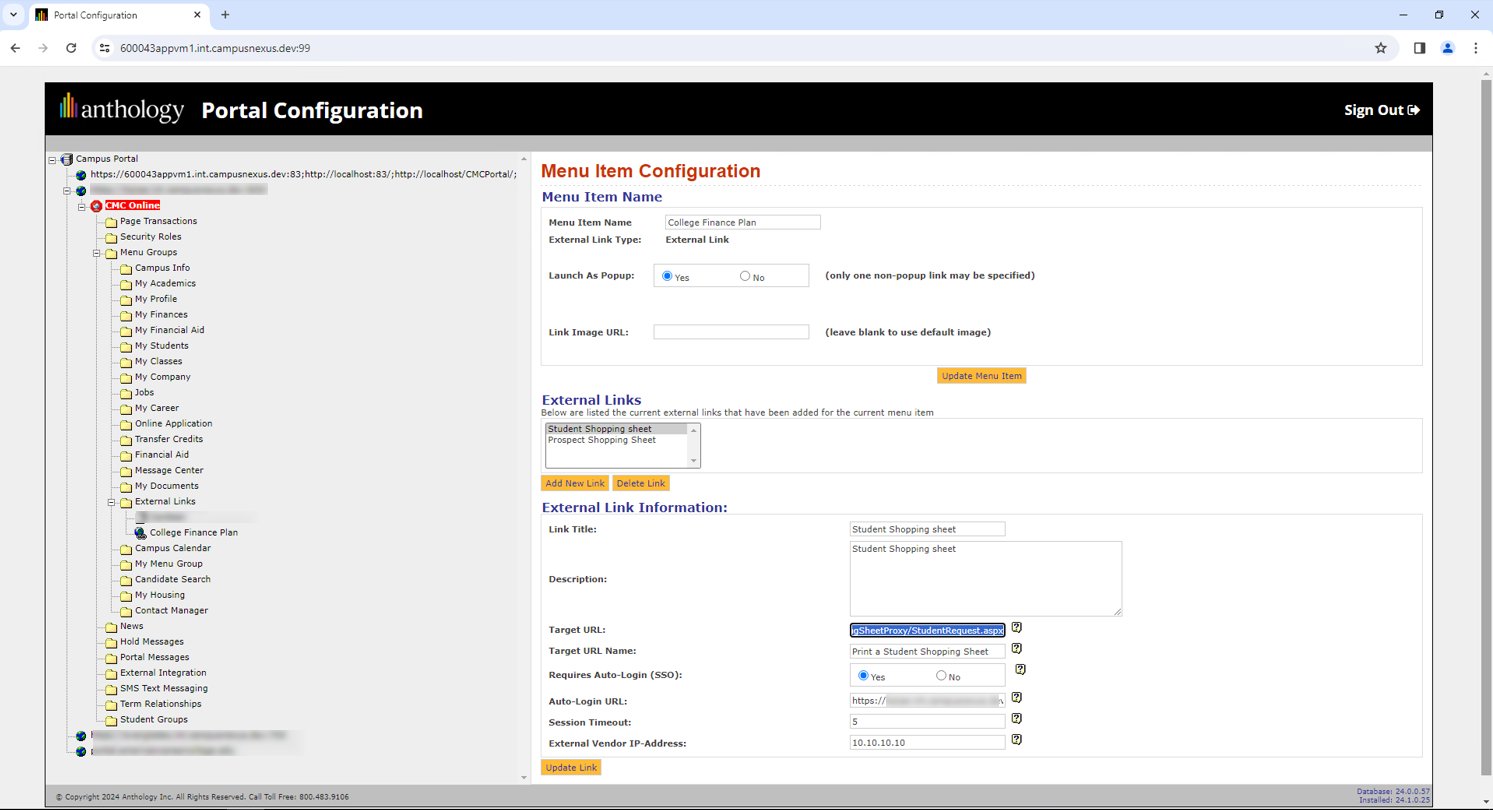Click help icon beside External Vendor IP-Address

click(x=1017, y=740)
